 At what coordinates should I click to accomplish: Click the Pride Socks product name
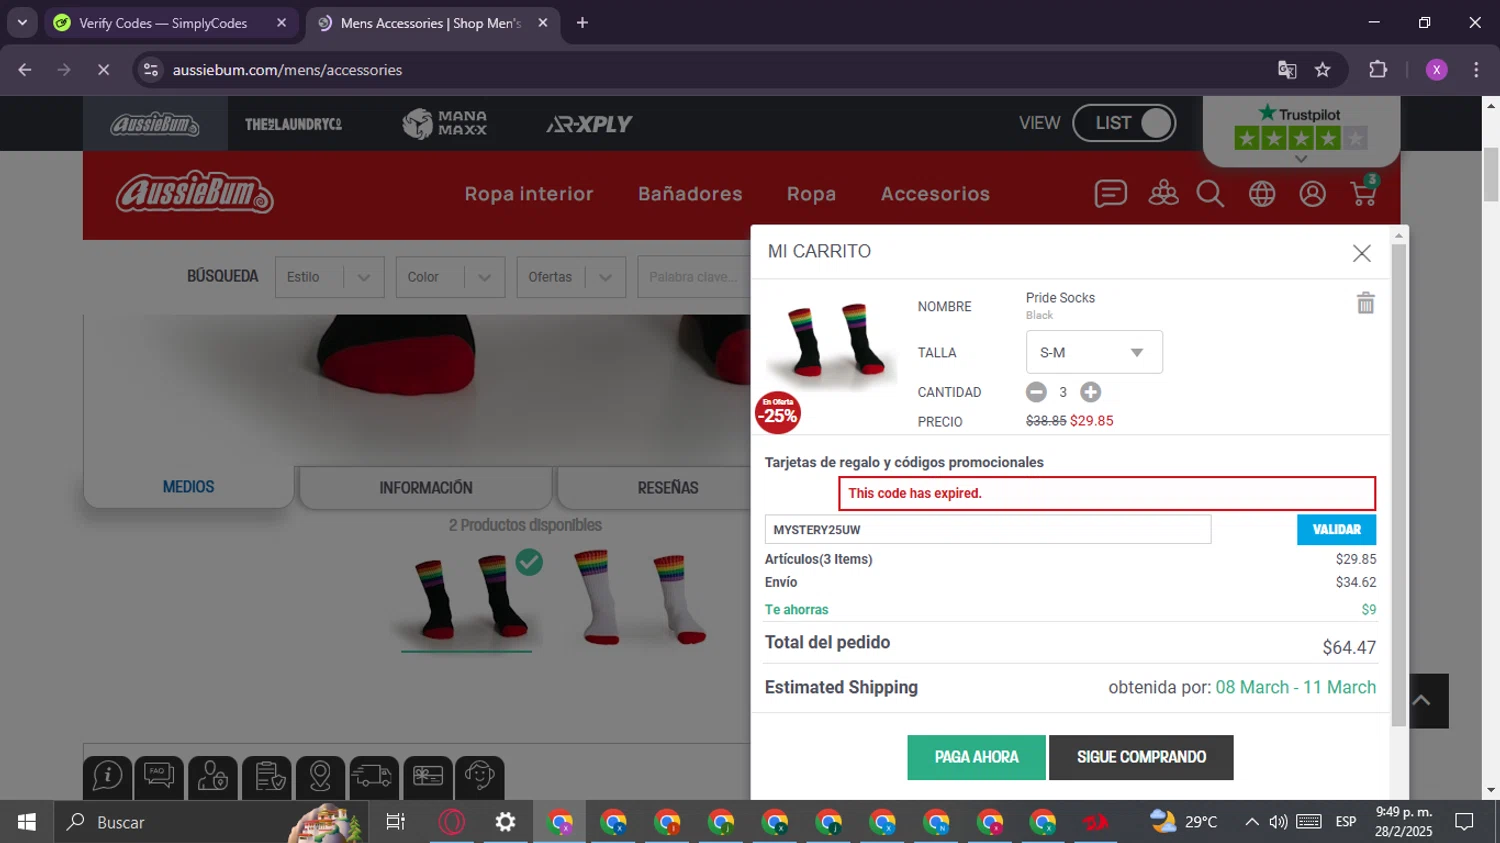[x=1060, y=298]
